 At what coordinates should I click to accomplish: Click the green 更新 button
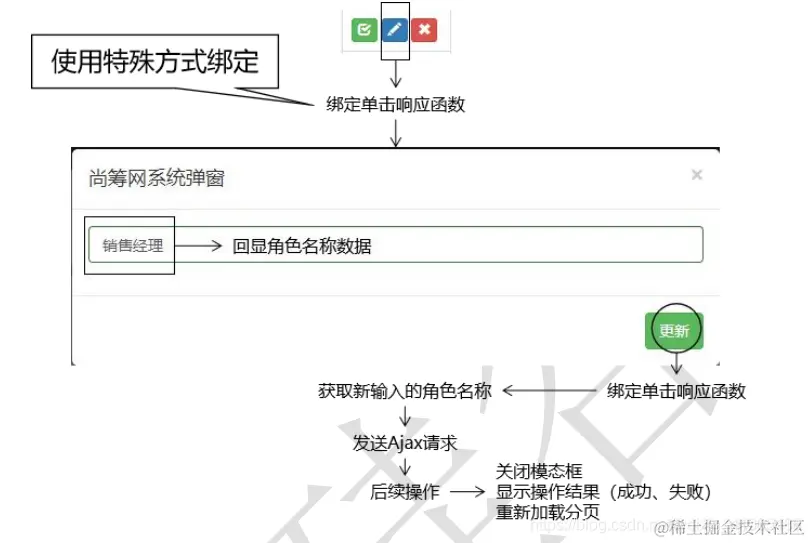674,330
